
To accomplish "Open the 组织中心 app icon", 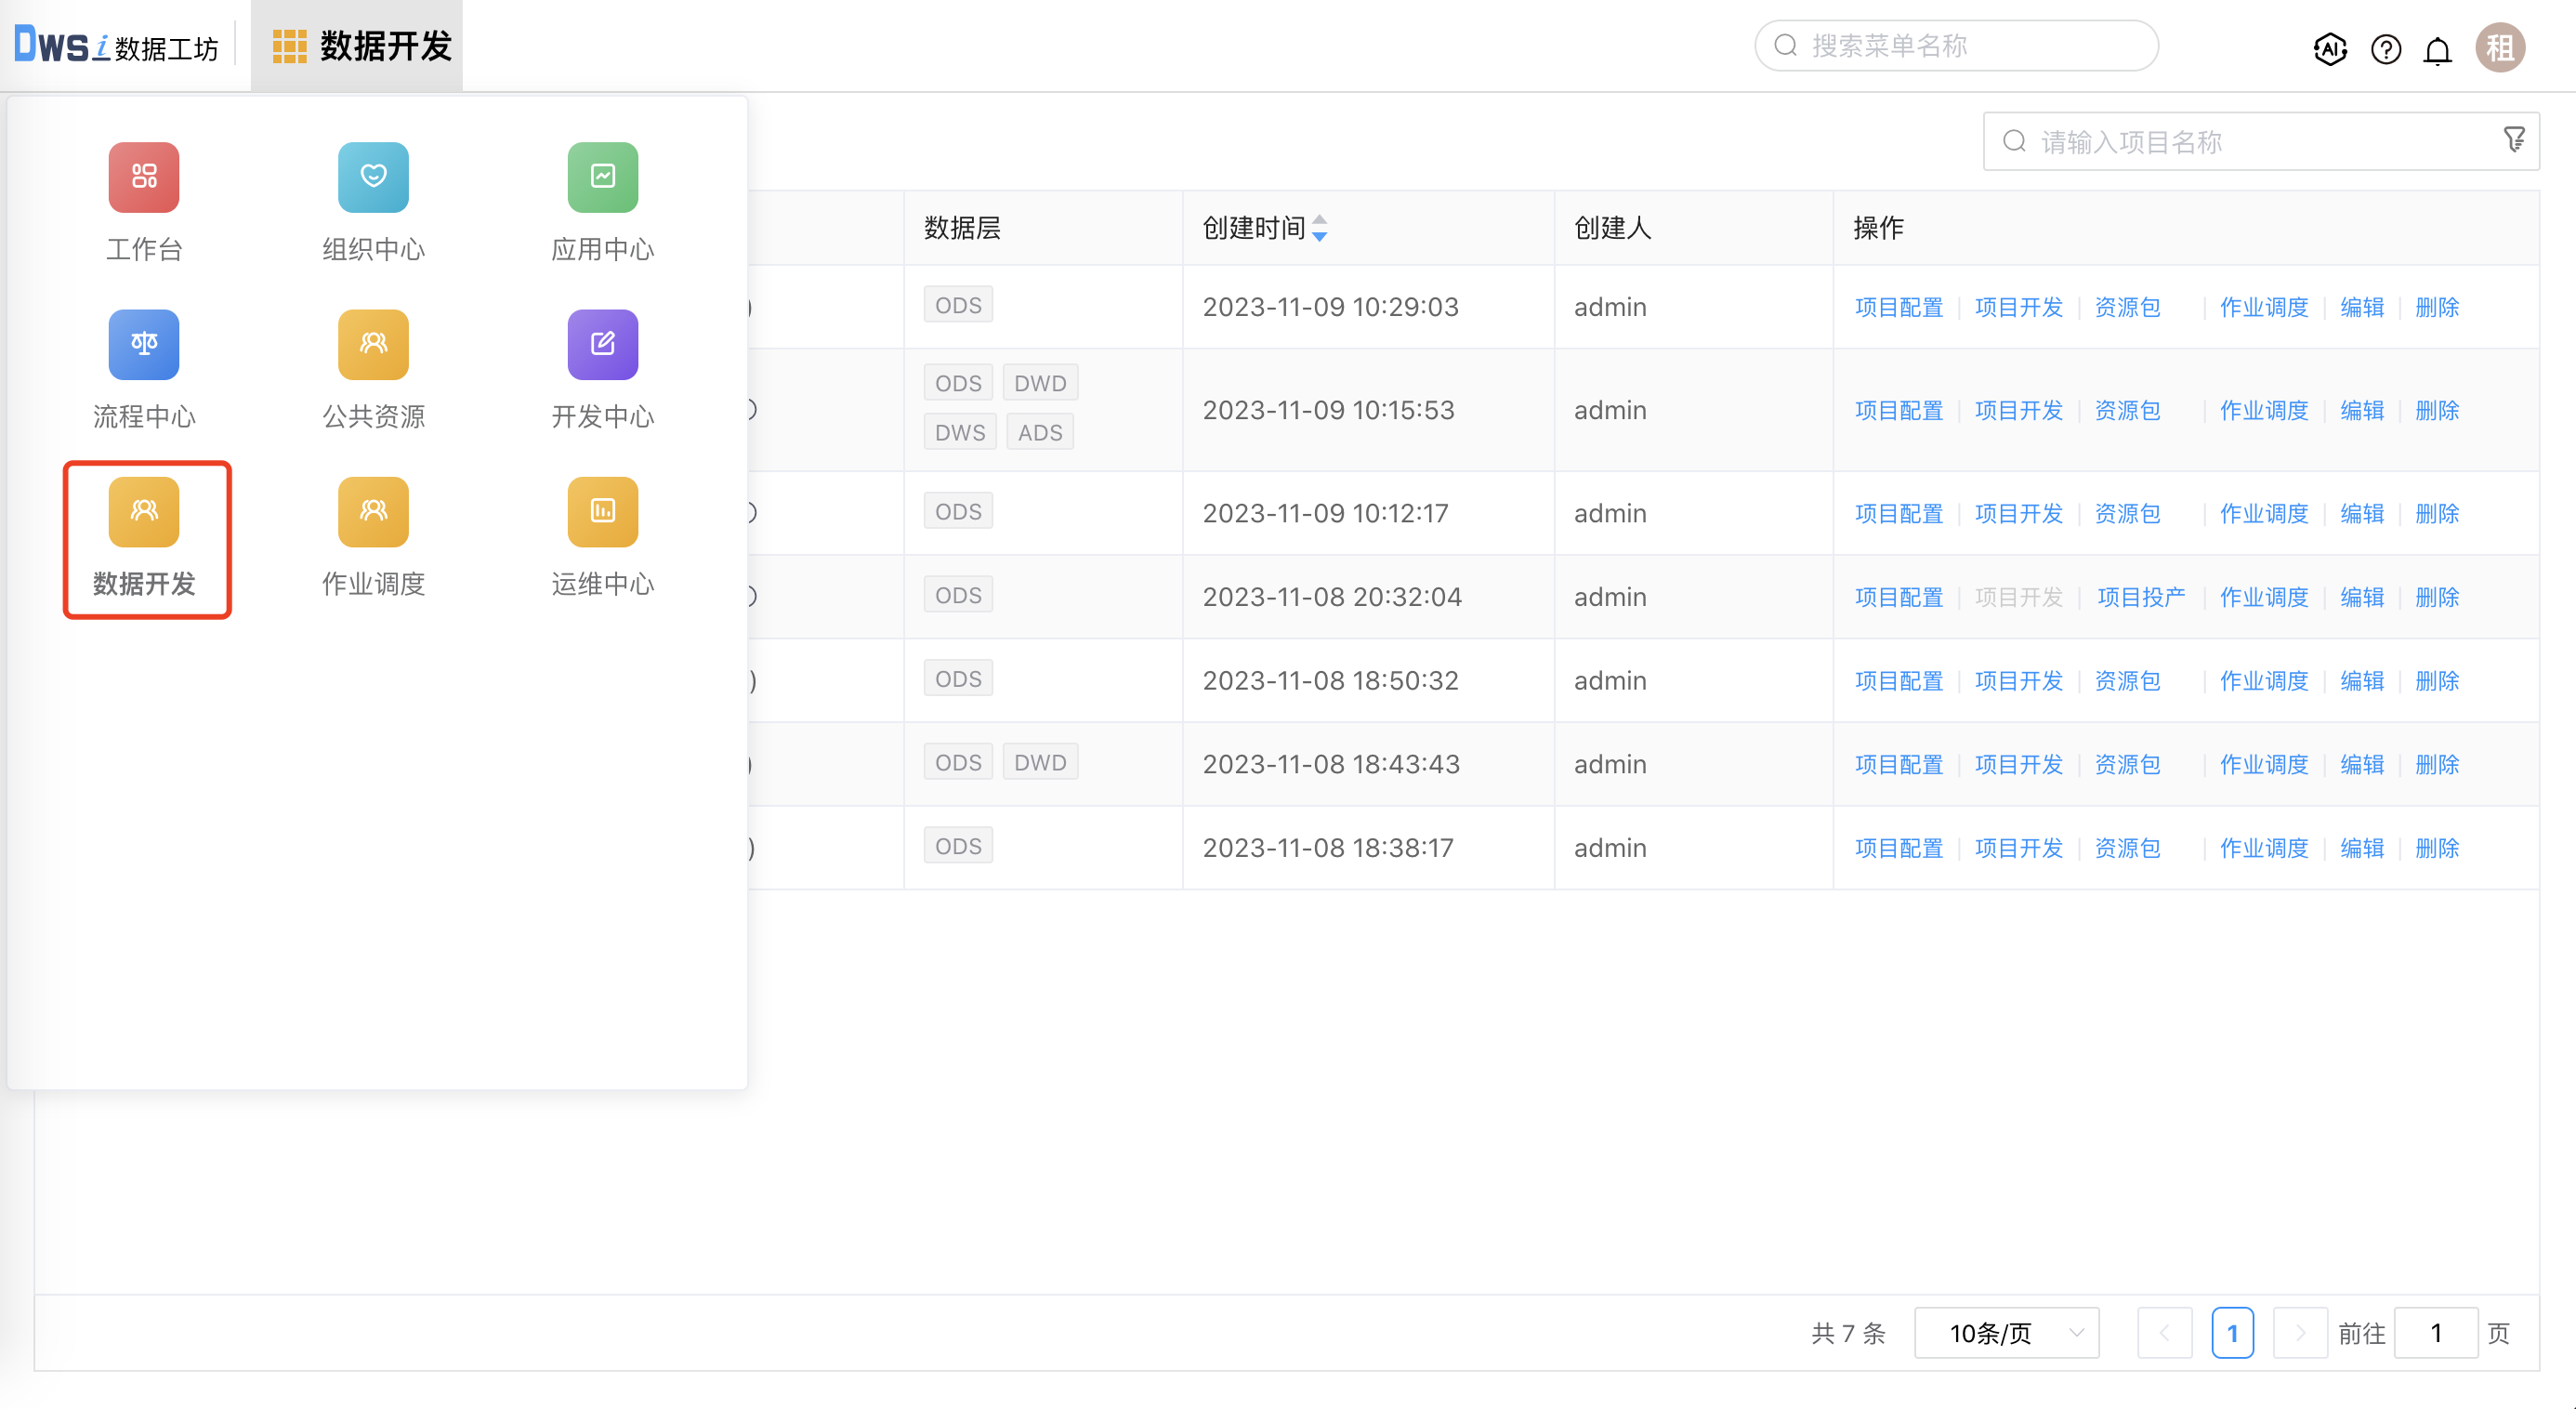I will 373,178.
